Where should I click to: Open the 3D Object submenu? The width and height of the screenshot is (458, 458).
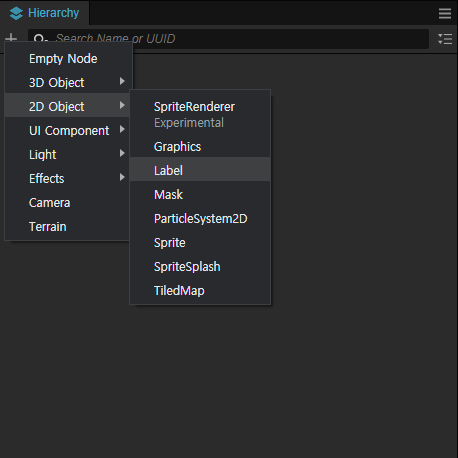tap(69, 82)
